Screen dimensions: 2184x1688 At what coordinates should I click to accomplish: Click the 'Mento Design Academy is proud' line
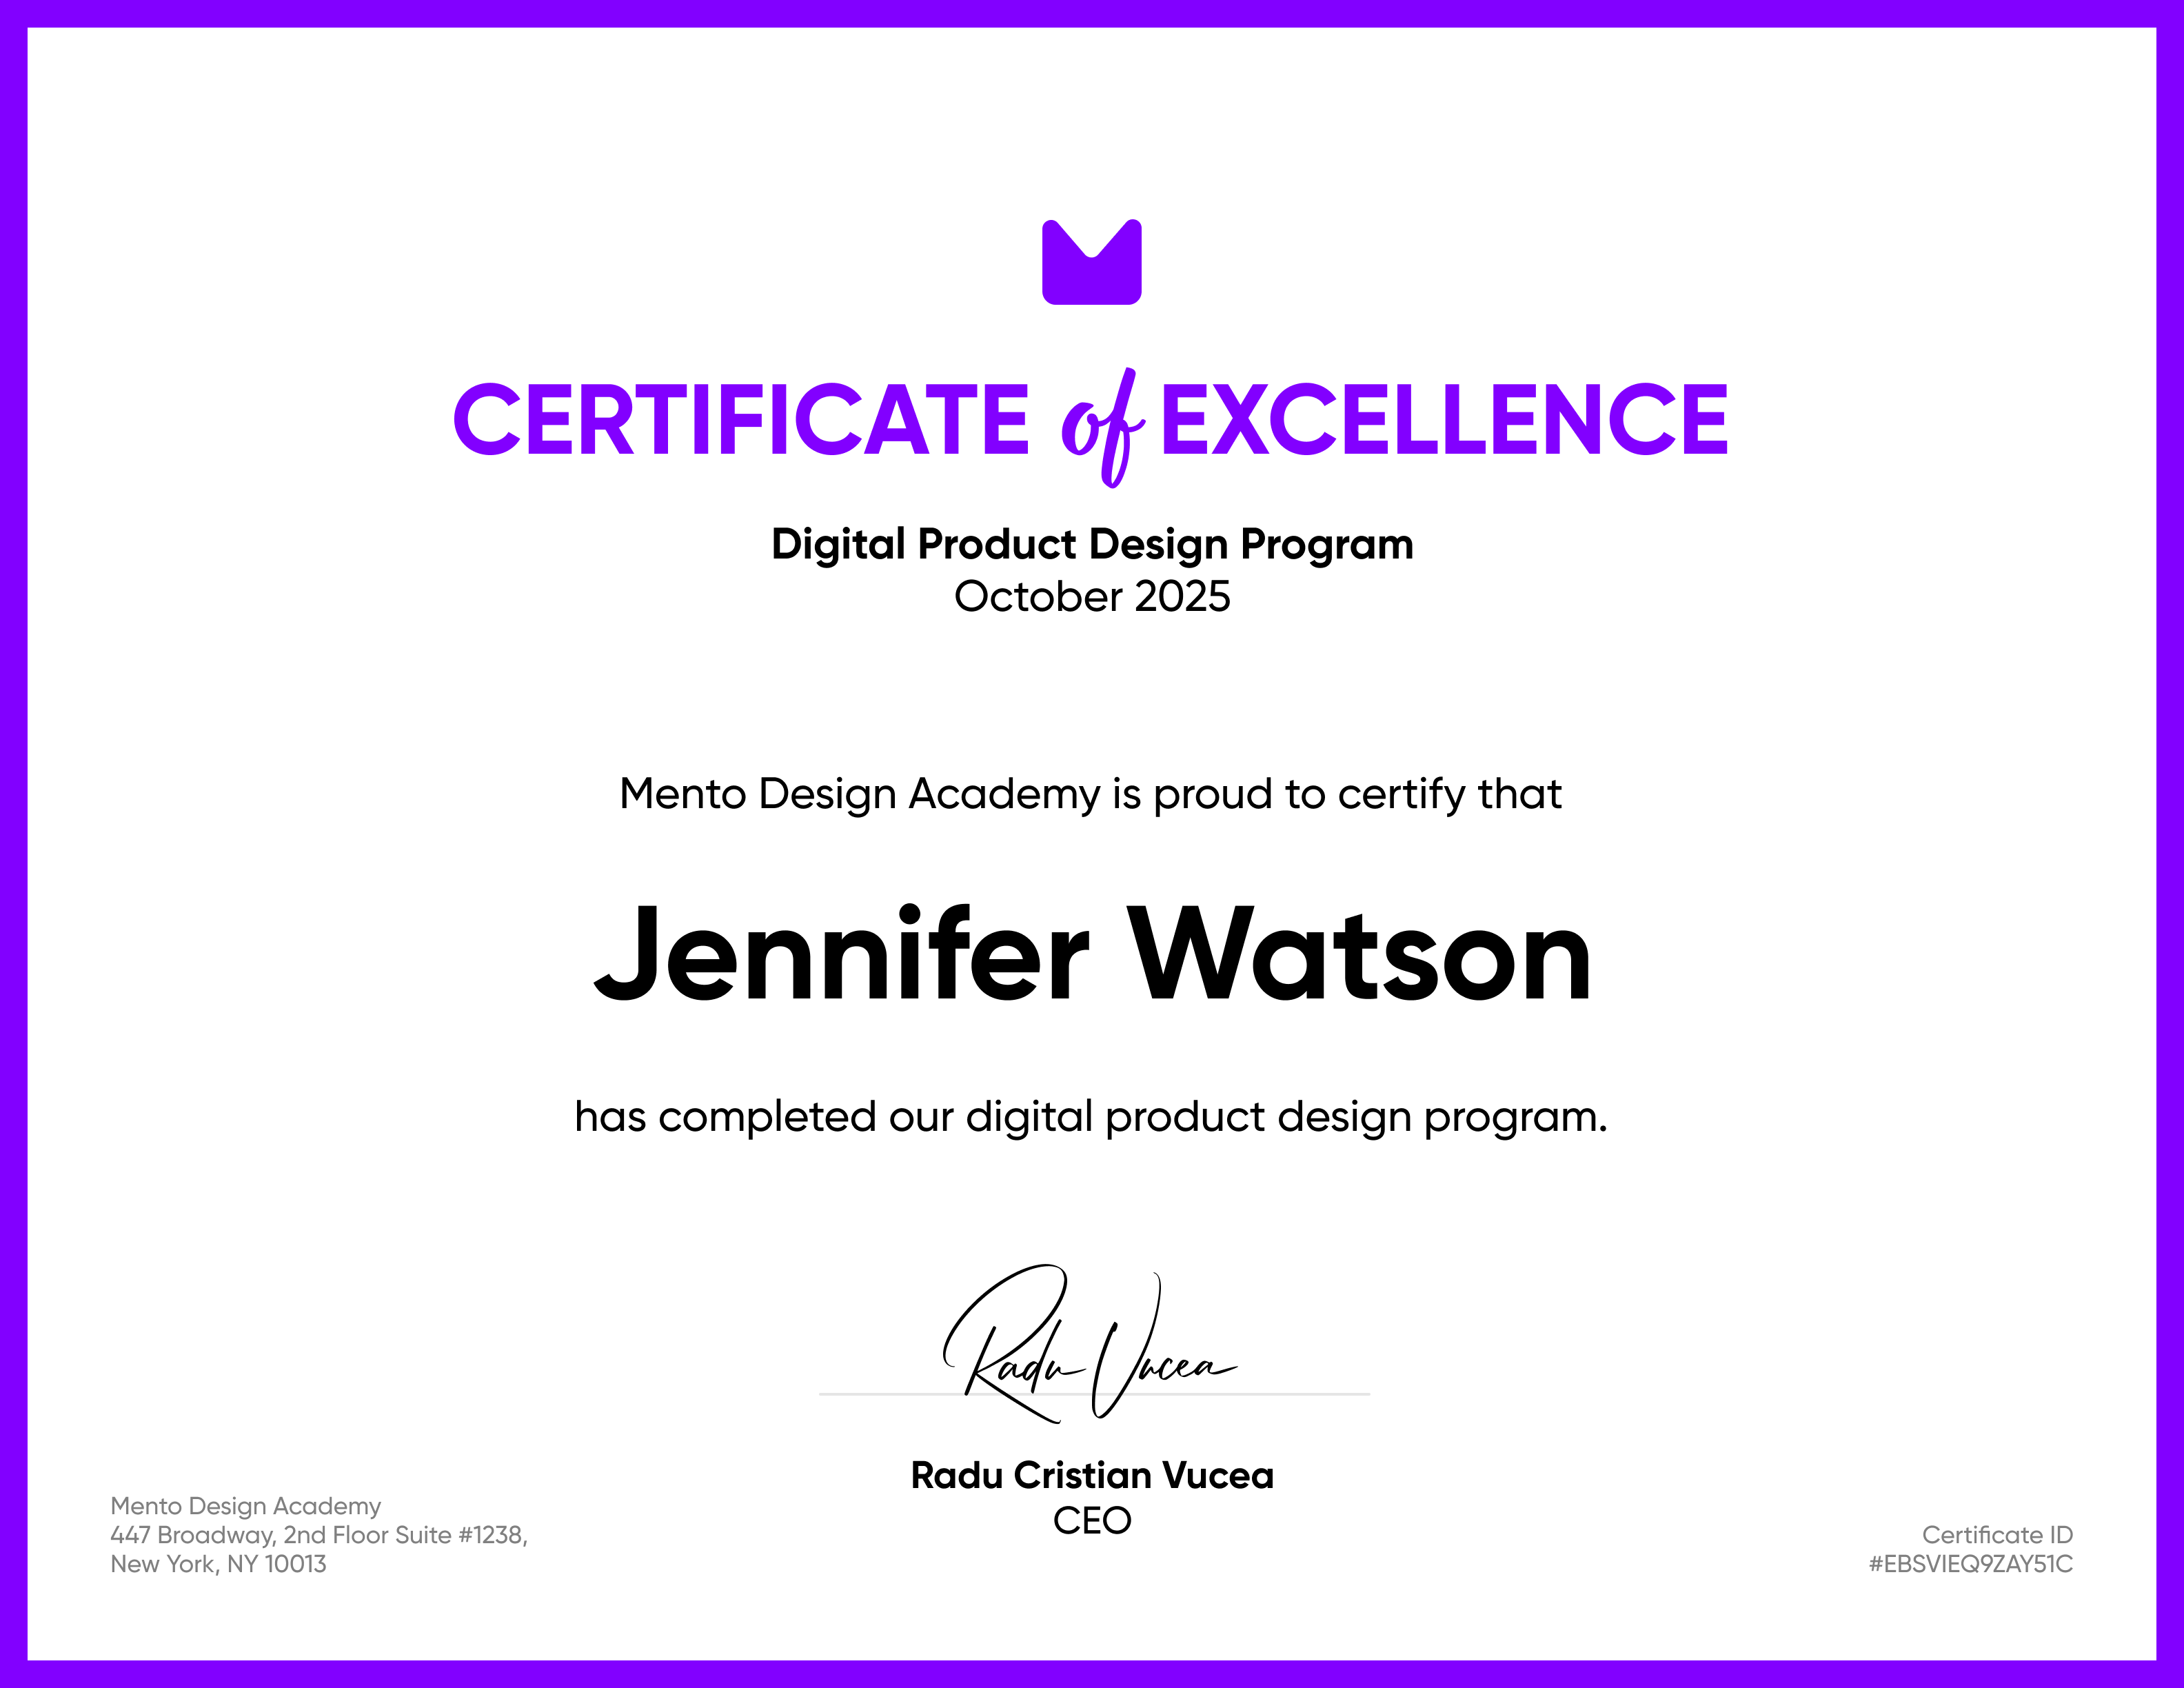point(1090,795)
